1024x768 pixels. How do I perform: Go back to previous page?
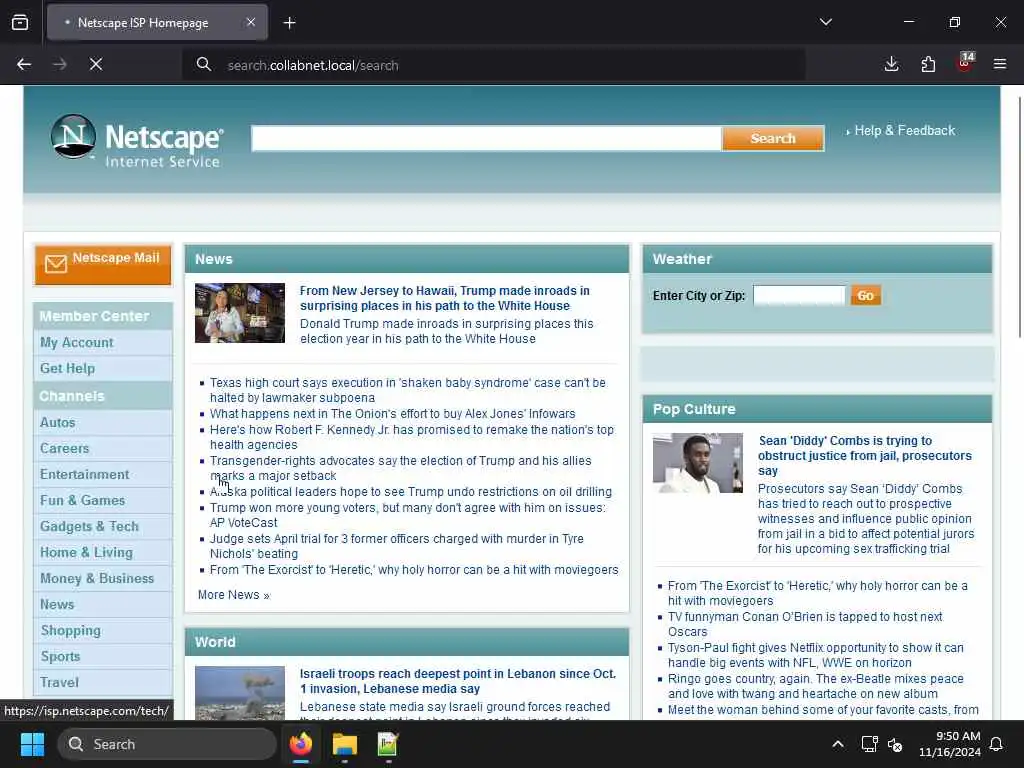click(x=24, y=64)
